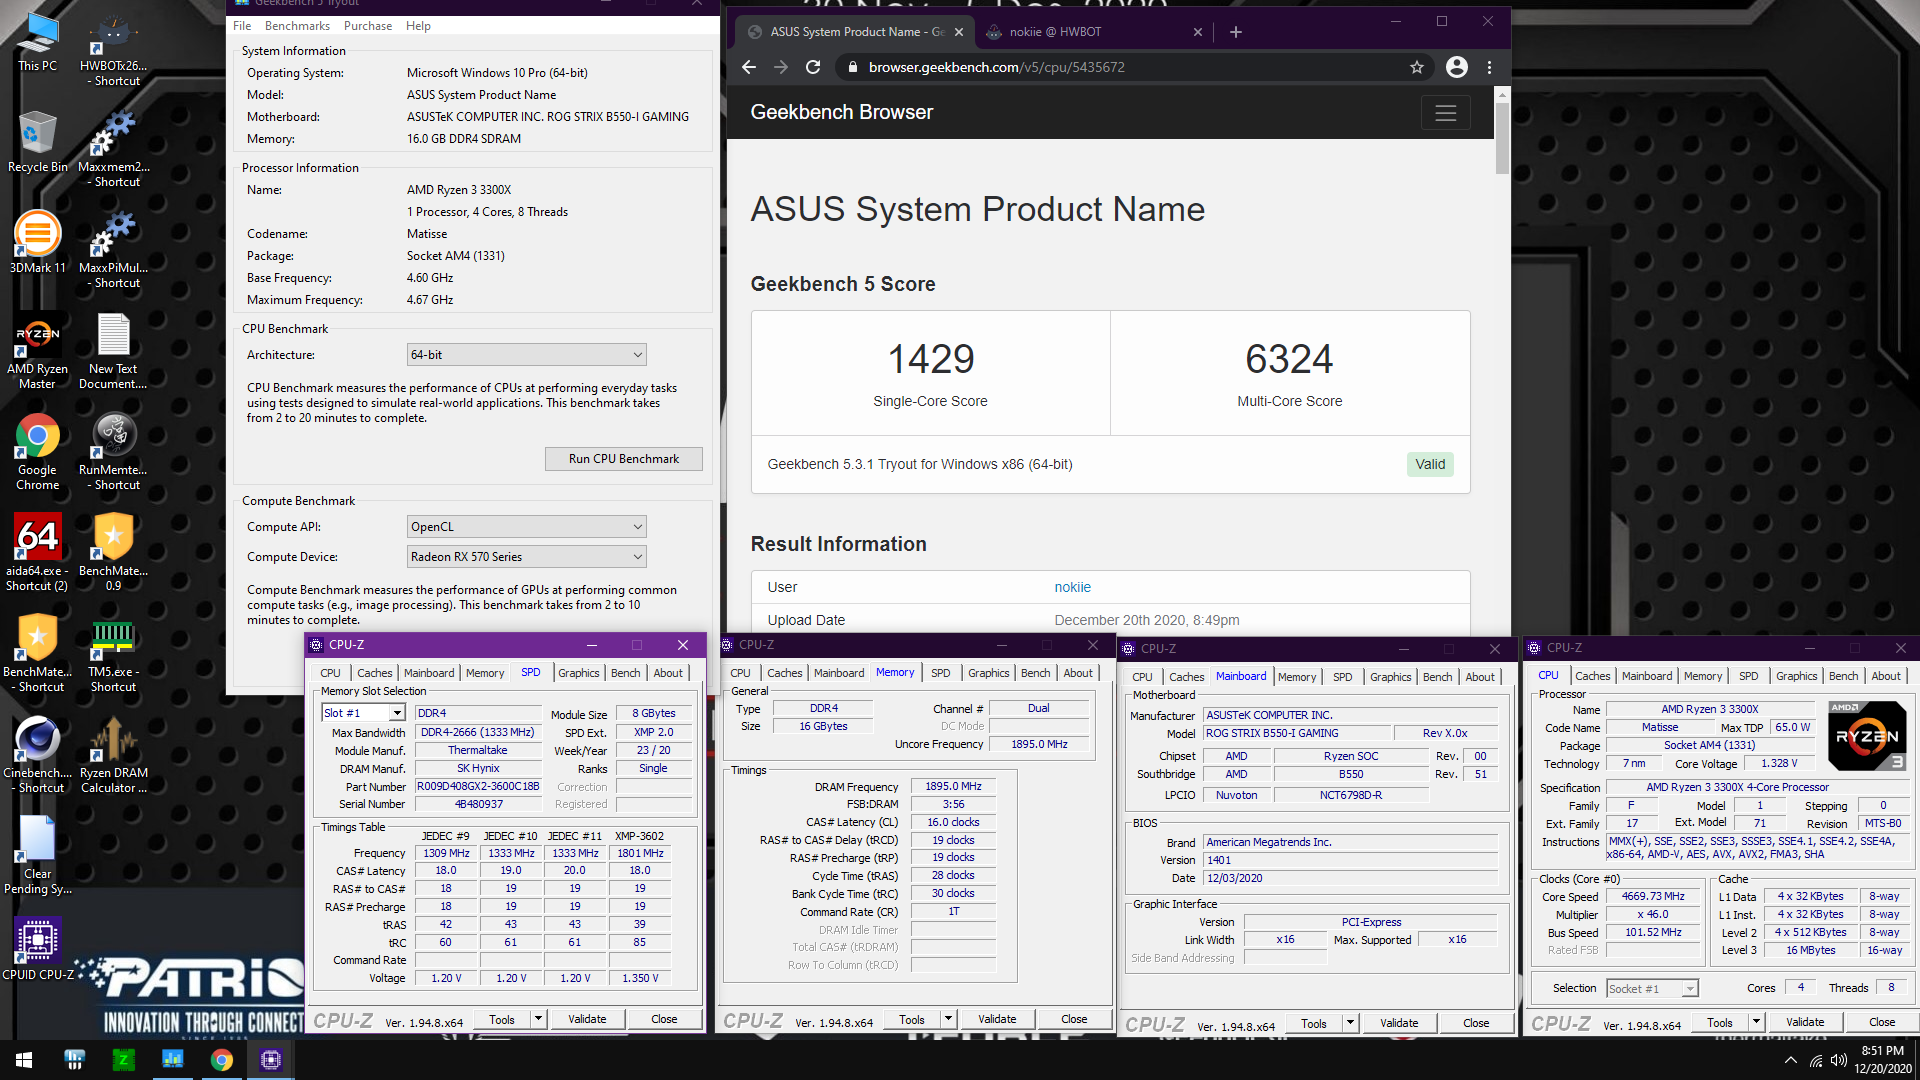The width and height of the screenshot is (1920, 1080).
Task: Open Tools dropdown arrow in Mainboard CPU-Z window
Action: (x=1350, y=1023)
